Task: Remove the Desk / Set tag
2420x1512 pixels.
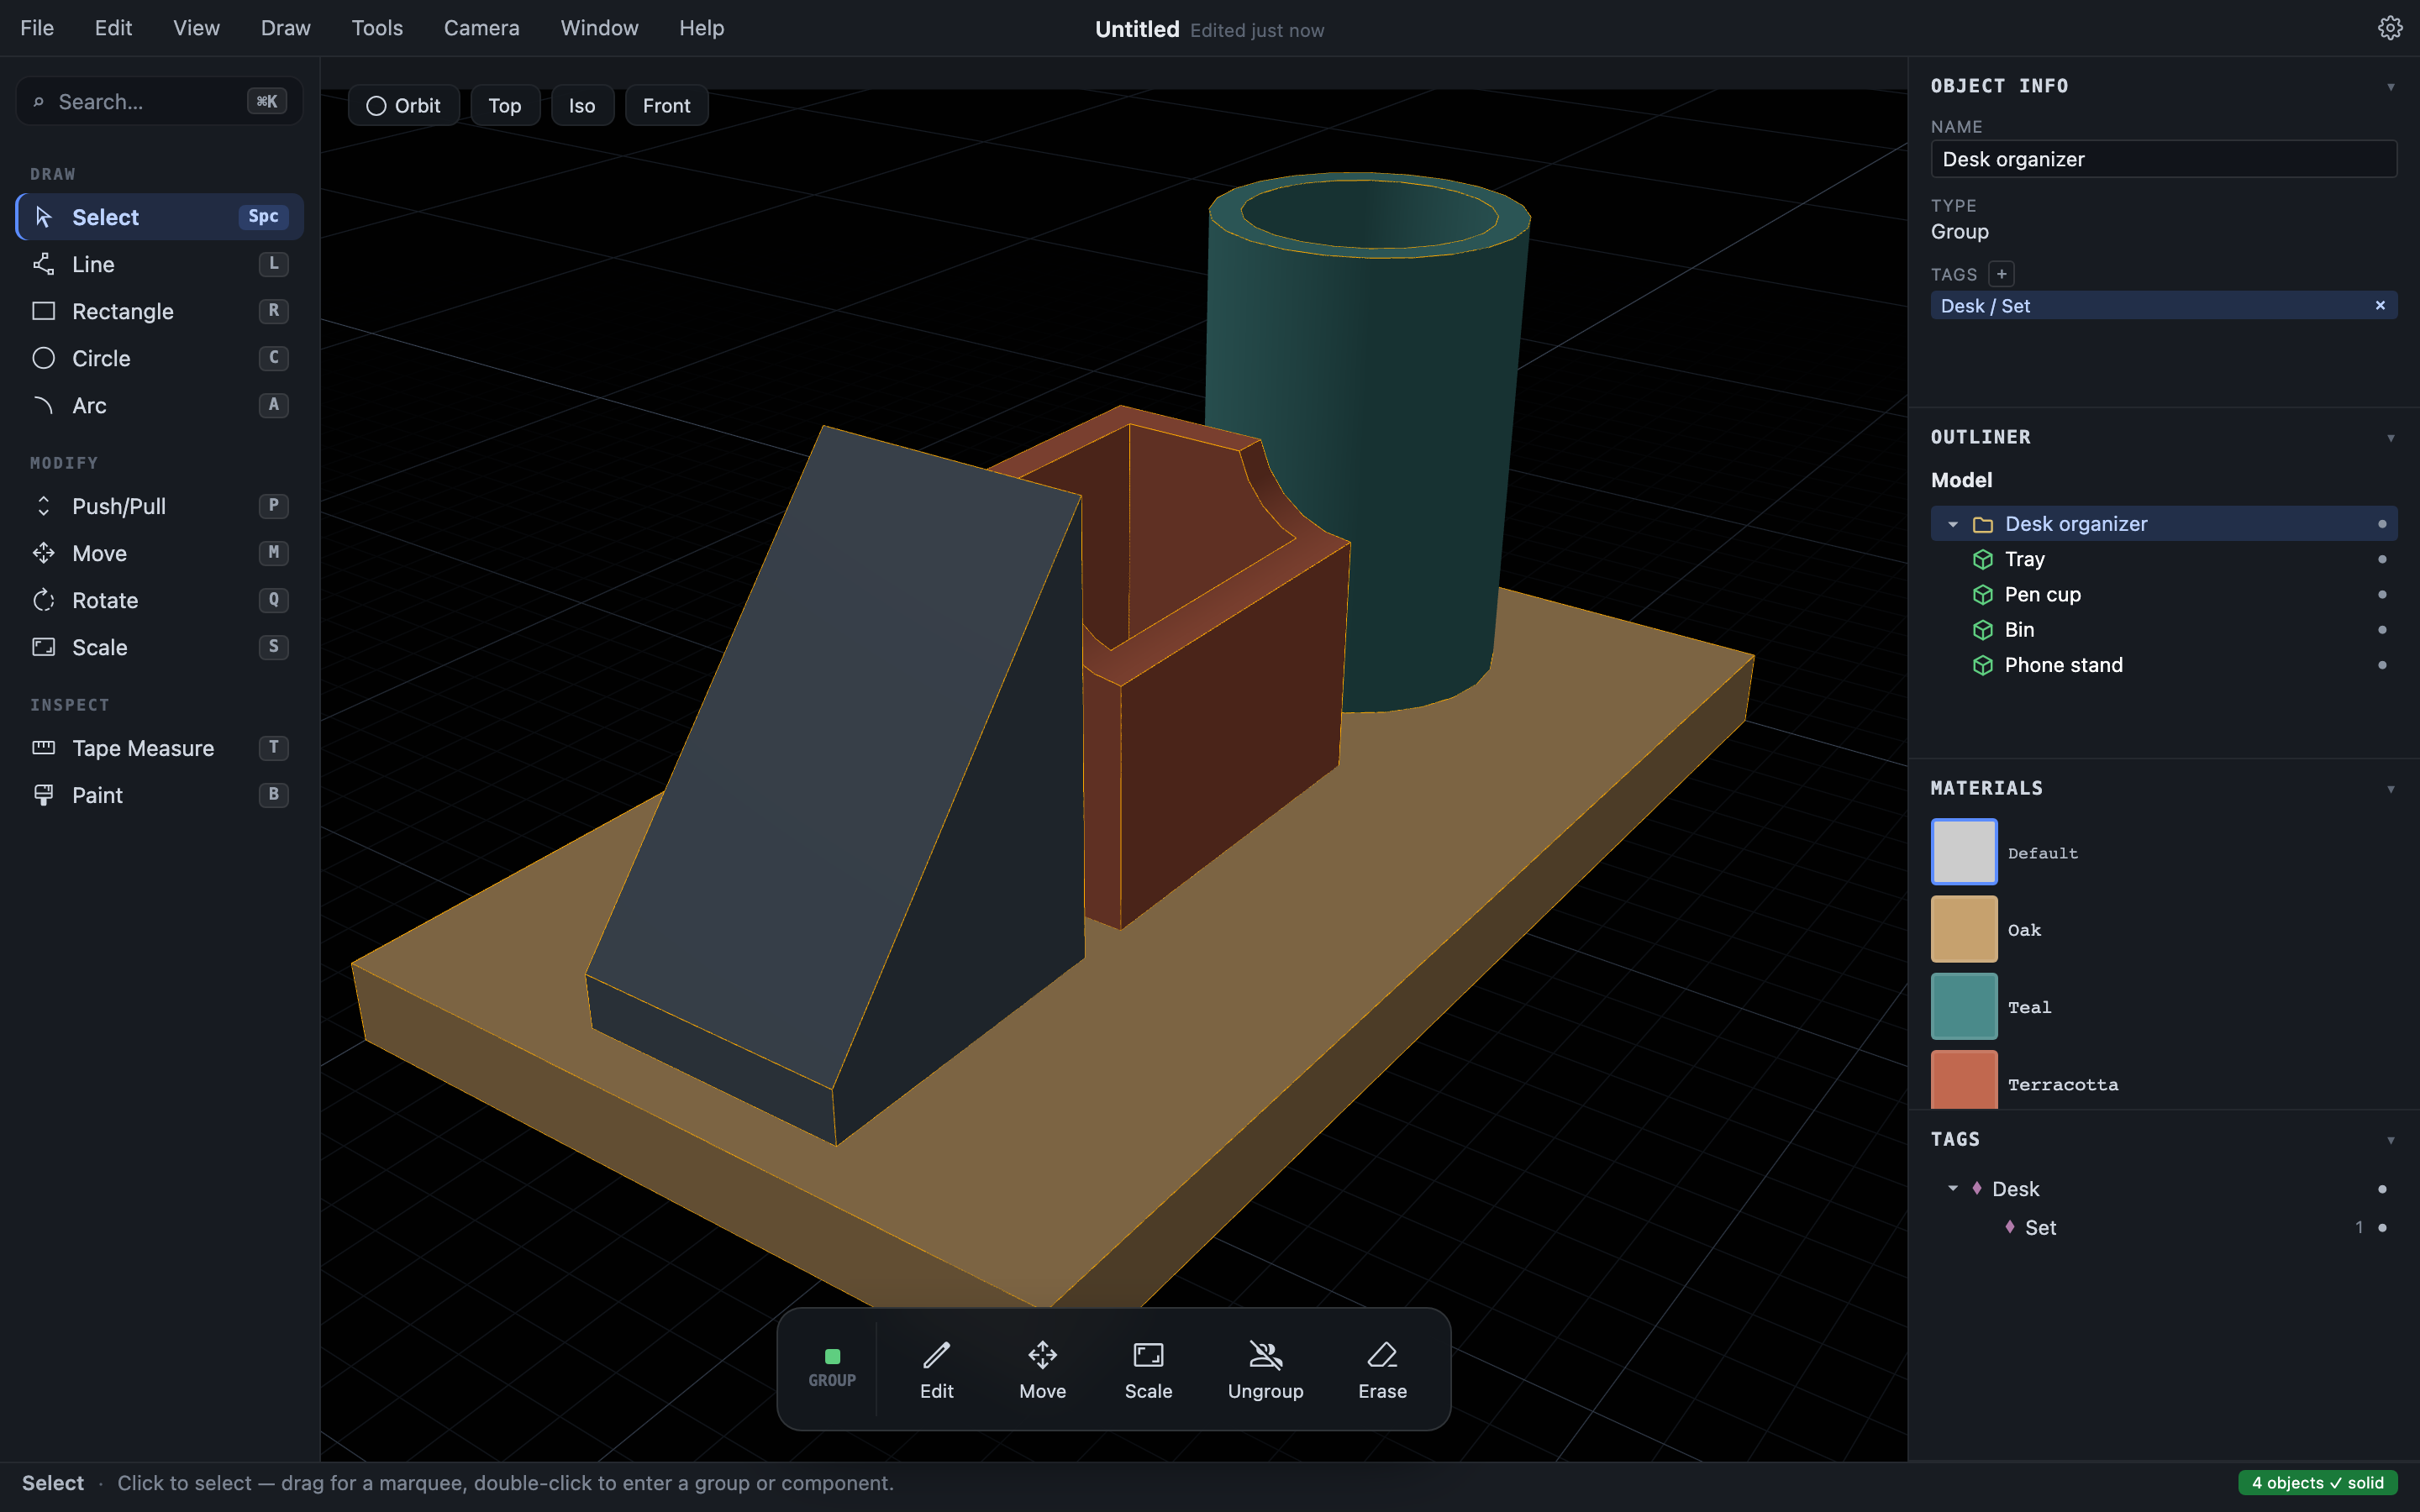Action: 2380,306
